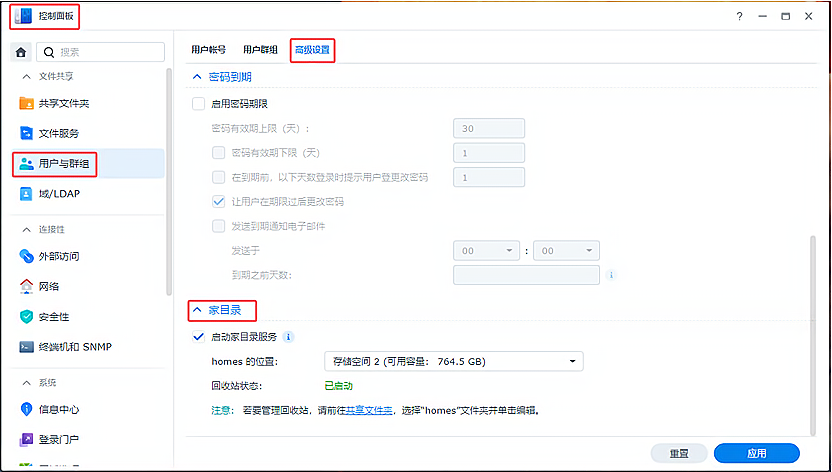Click the 应用 button
The image size is (832, 472).
[x=756, y=453]
